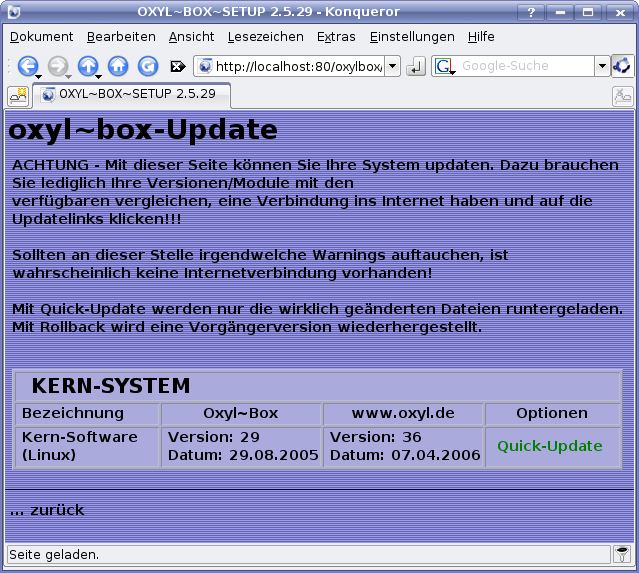Select the OXYL~BOX~SETUP 2.5.29 tab
This screenshot has width=639, height=573.
[132, 95]
